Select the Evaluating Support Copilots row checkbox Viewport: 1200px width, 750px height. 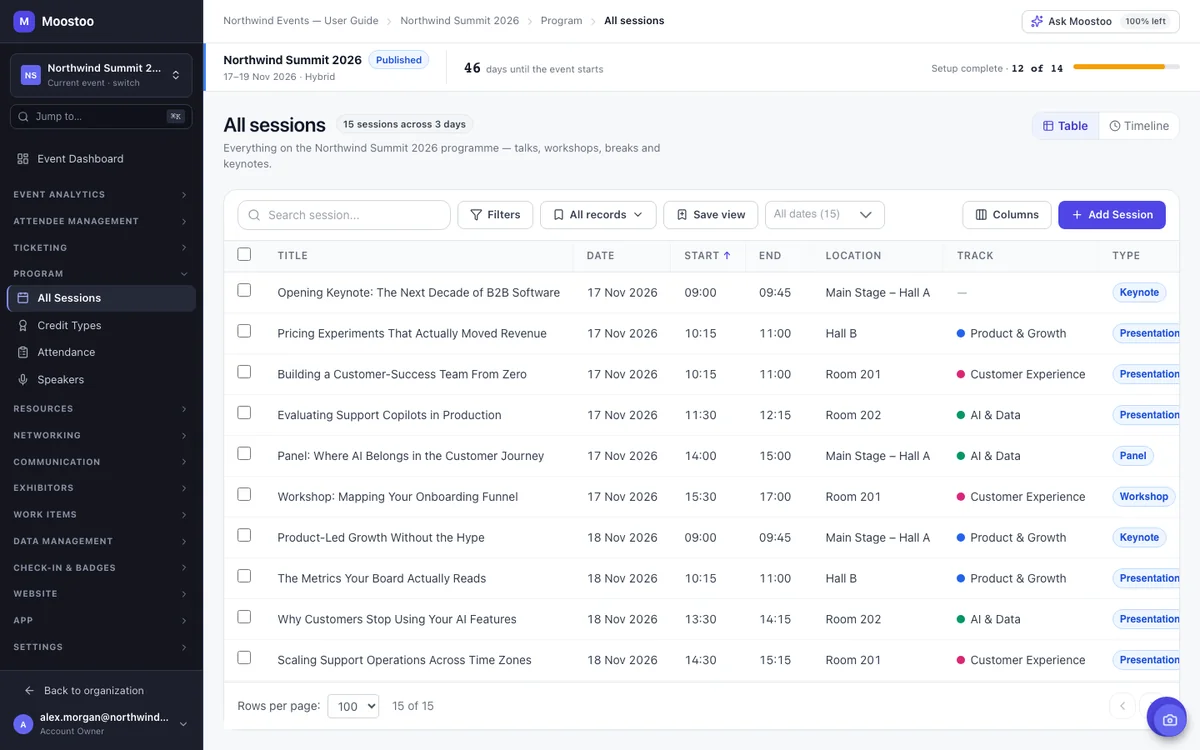tap(244, 413)
